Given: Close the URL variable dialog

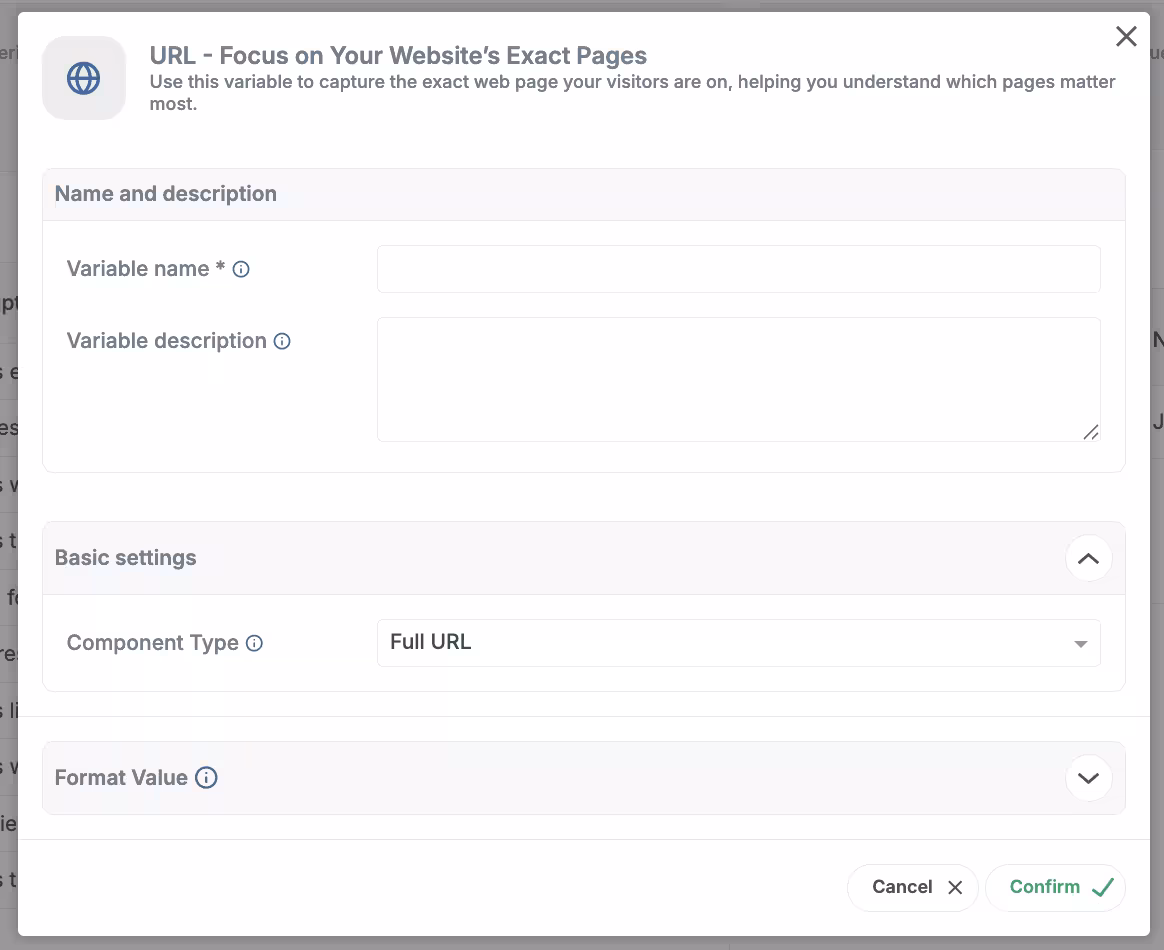Looking at the screenshot, I should [1126, 35].
